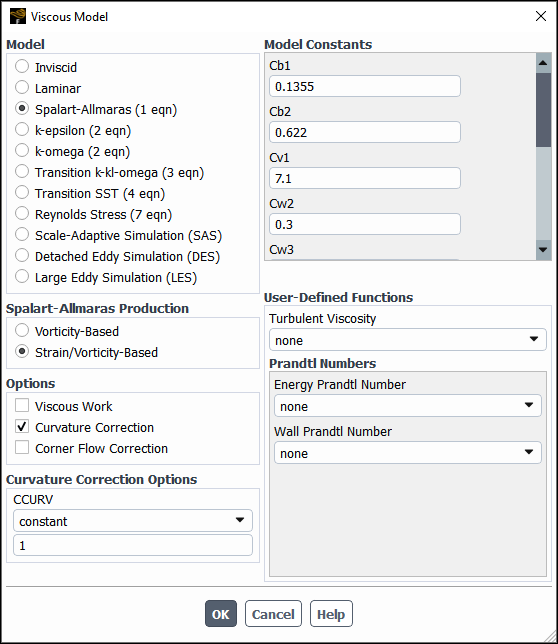Click the Model Constants scroll down arrow

point(543,250)
